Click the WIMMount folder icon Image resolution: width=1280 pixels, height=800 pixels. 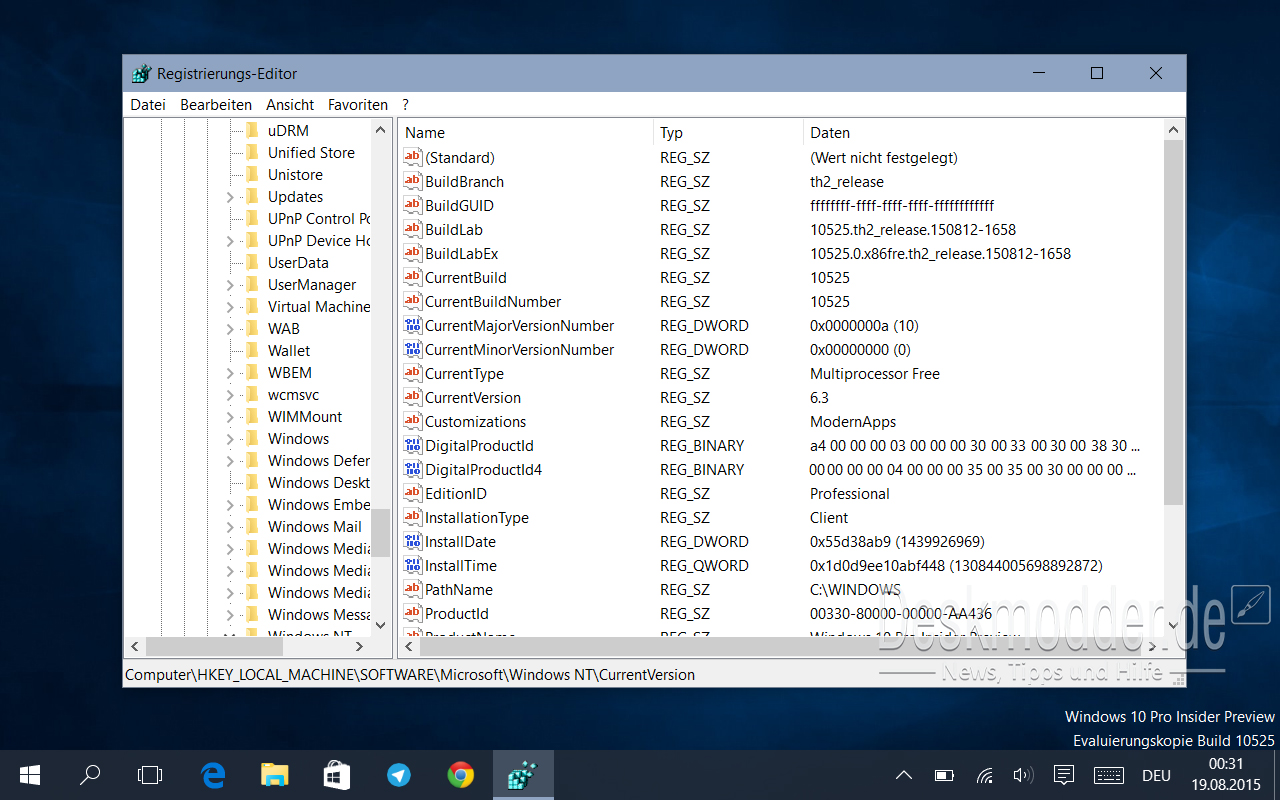[x=252, y=416]
